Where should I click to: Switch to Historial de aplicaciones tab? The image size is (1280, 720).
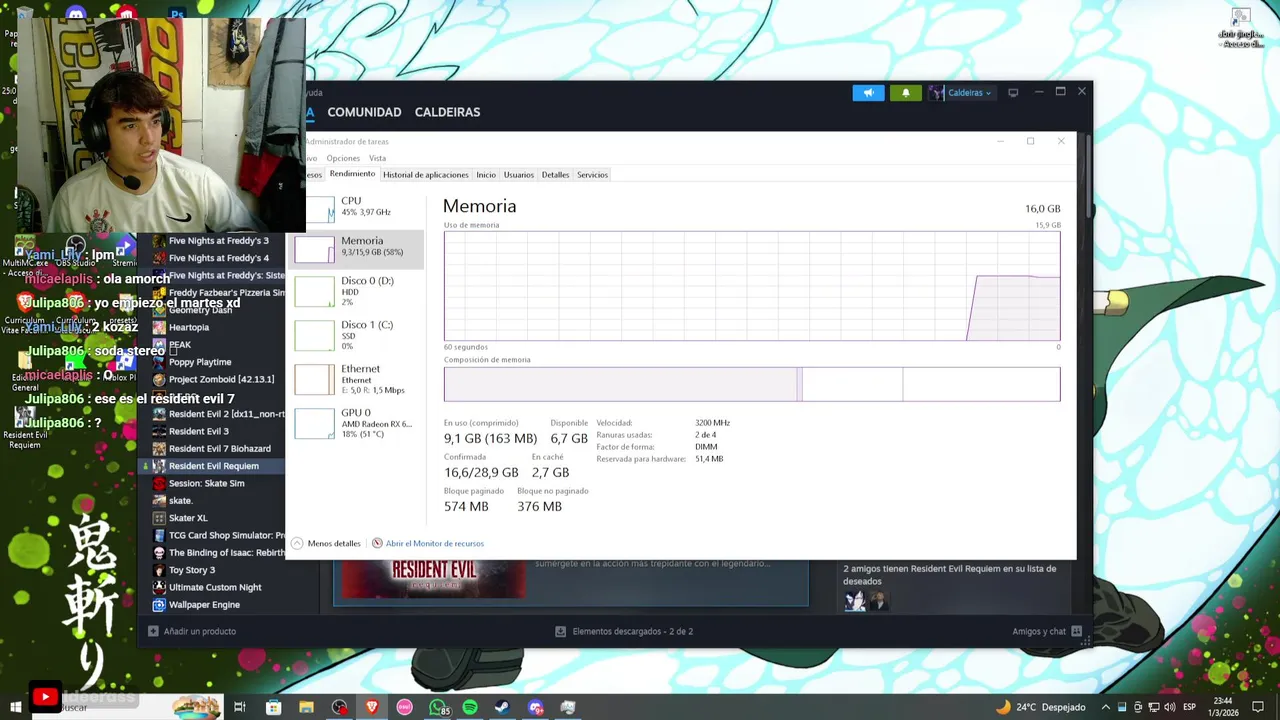[x=425, y=175]
